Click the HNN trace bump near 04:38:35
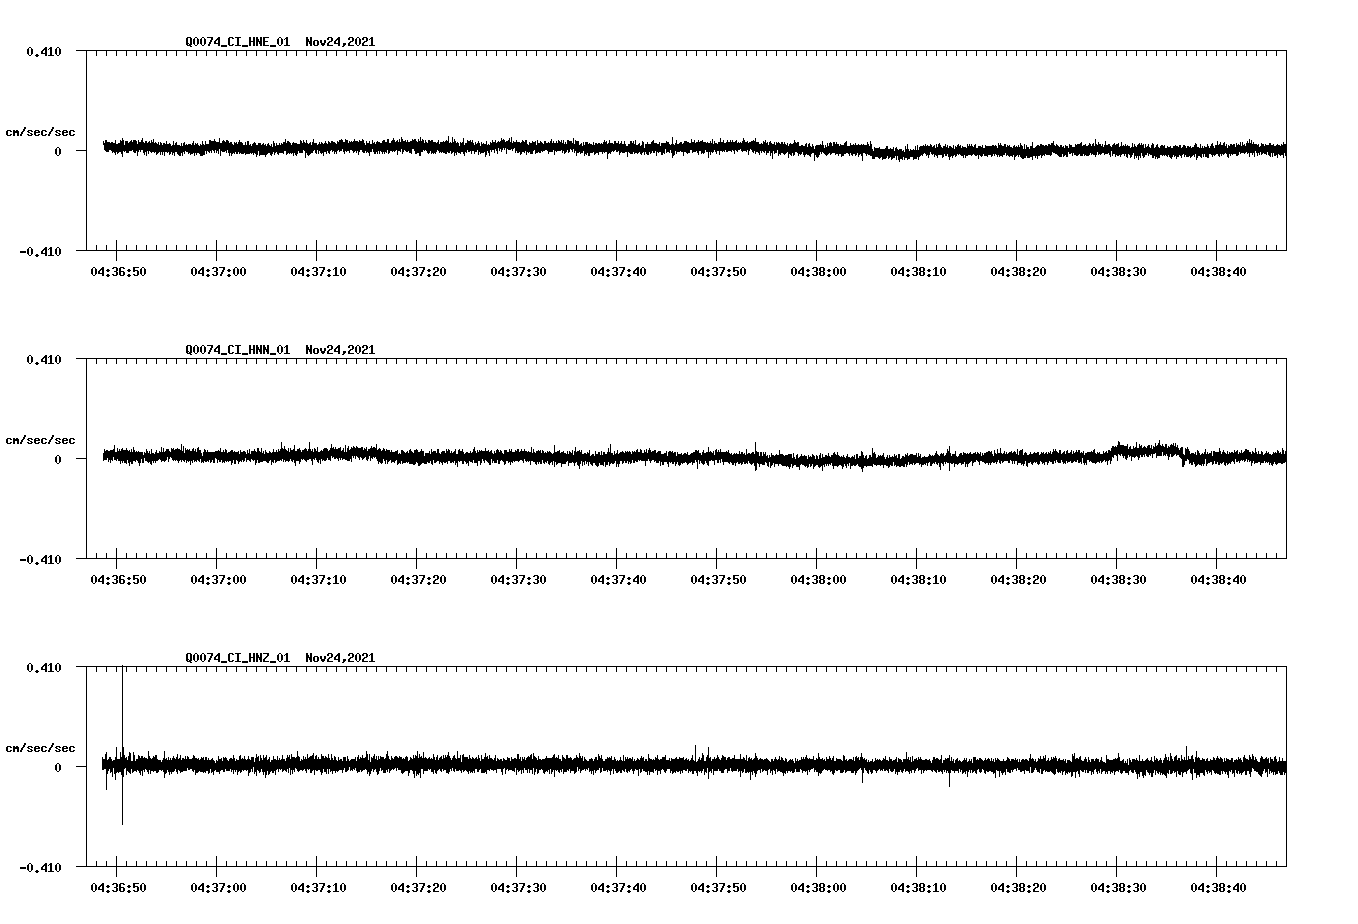This screenshot has height=924, width=1358. tap(1146, 451)
